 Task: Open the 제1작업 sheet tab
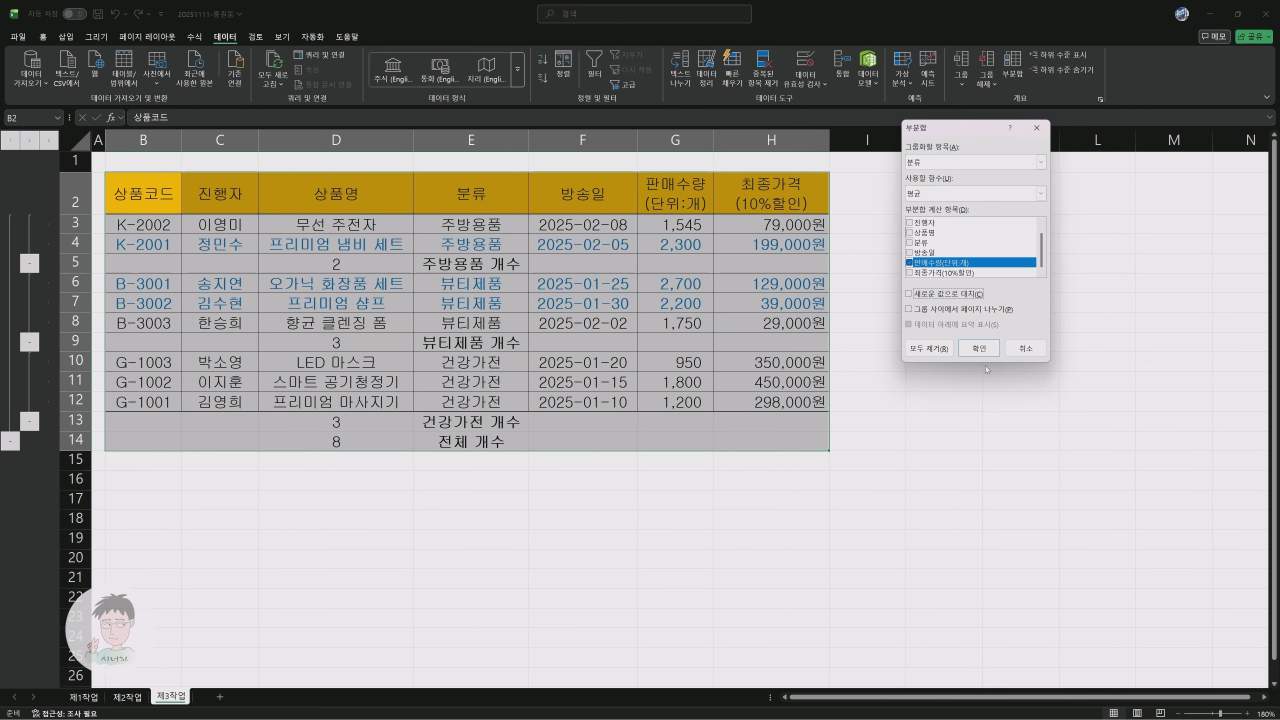(83, 697)
